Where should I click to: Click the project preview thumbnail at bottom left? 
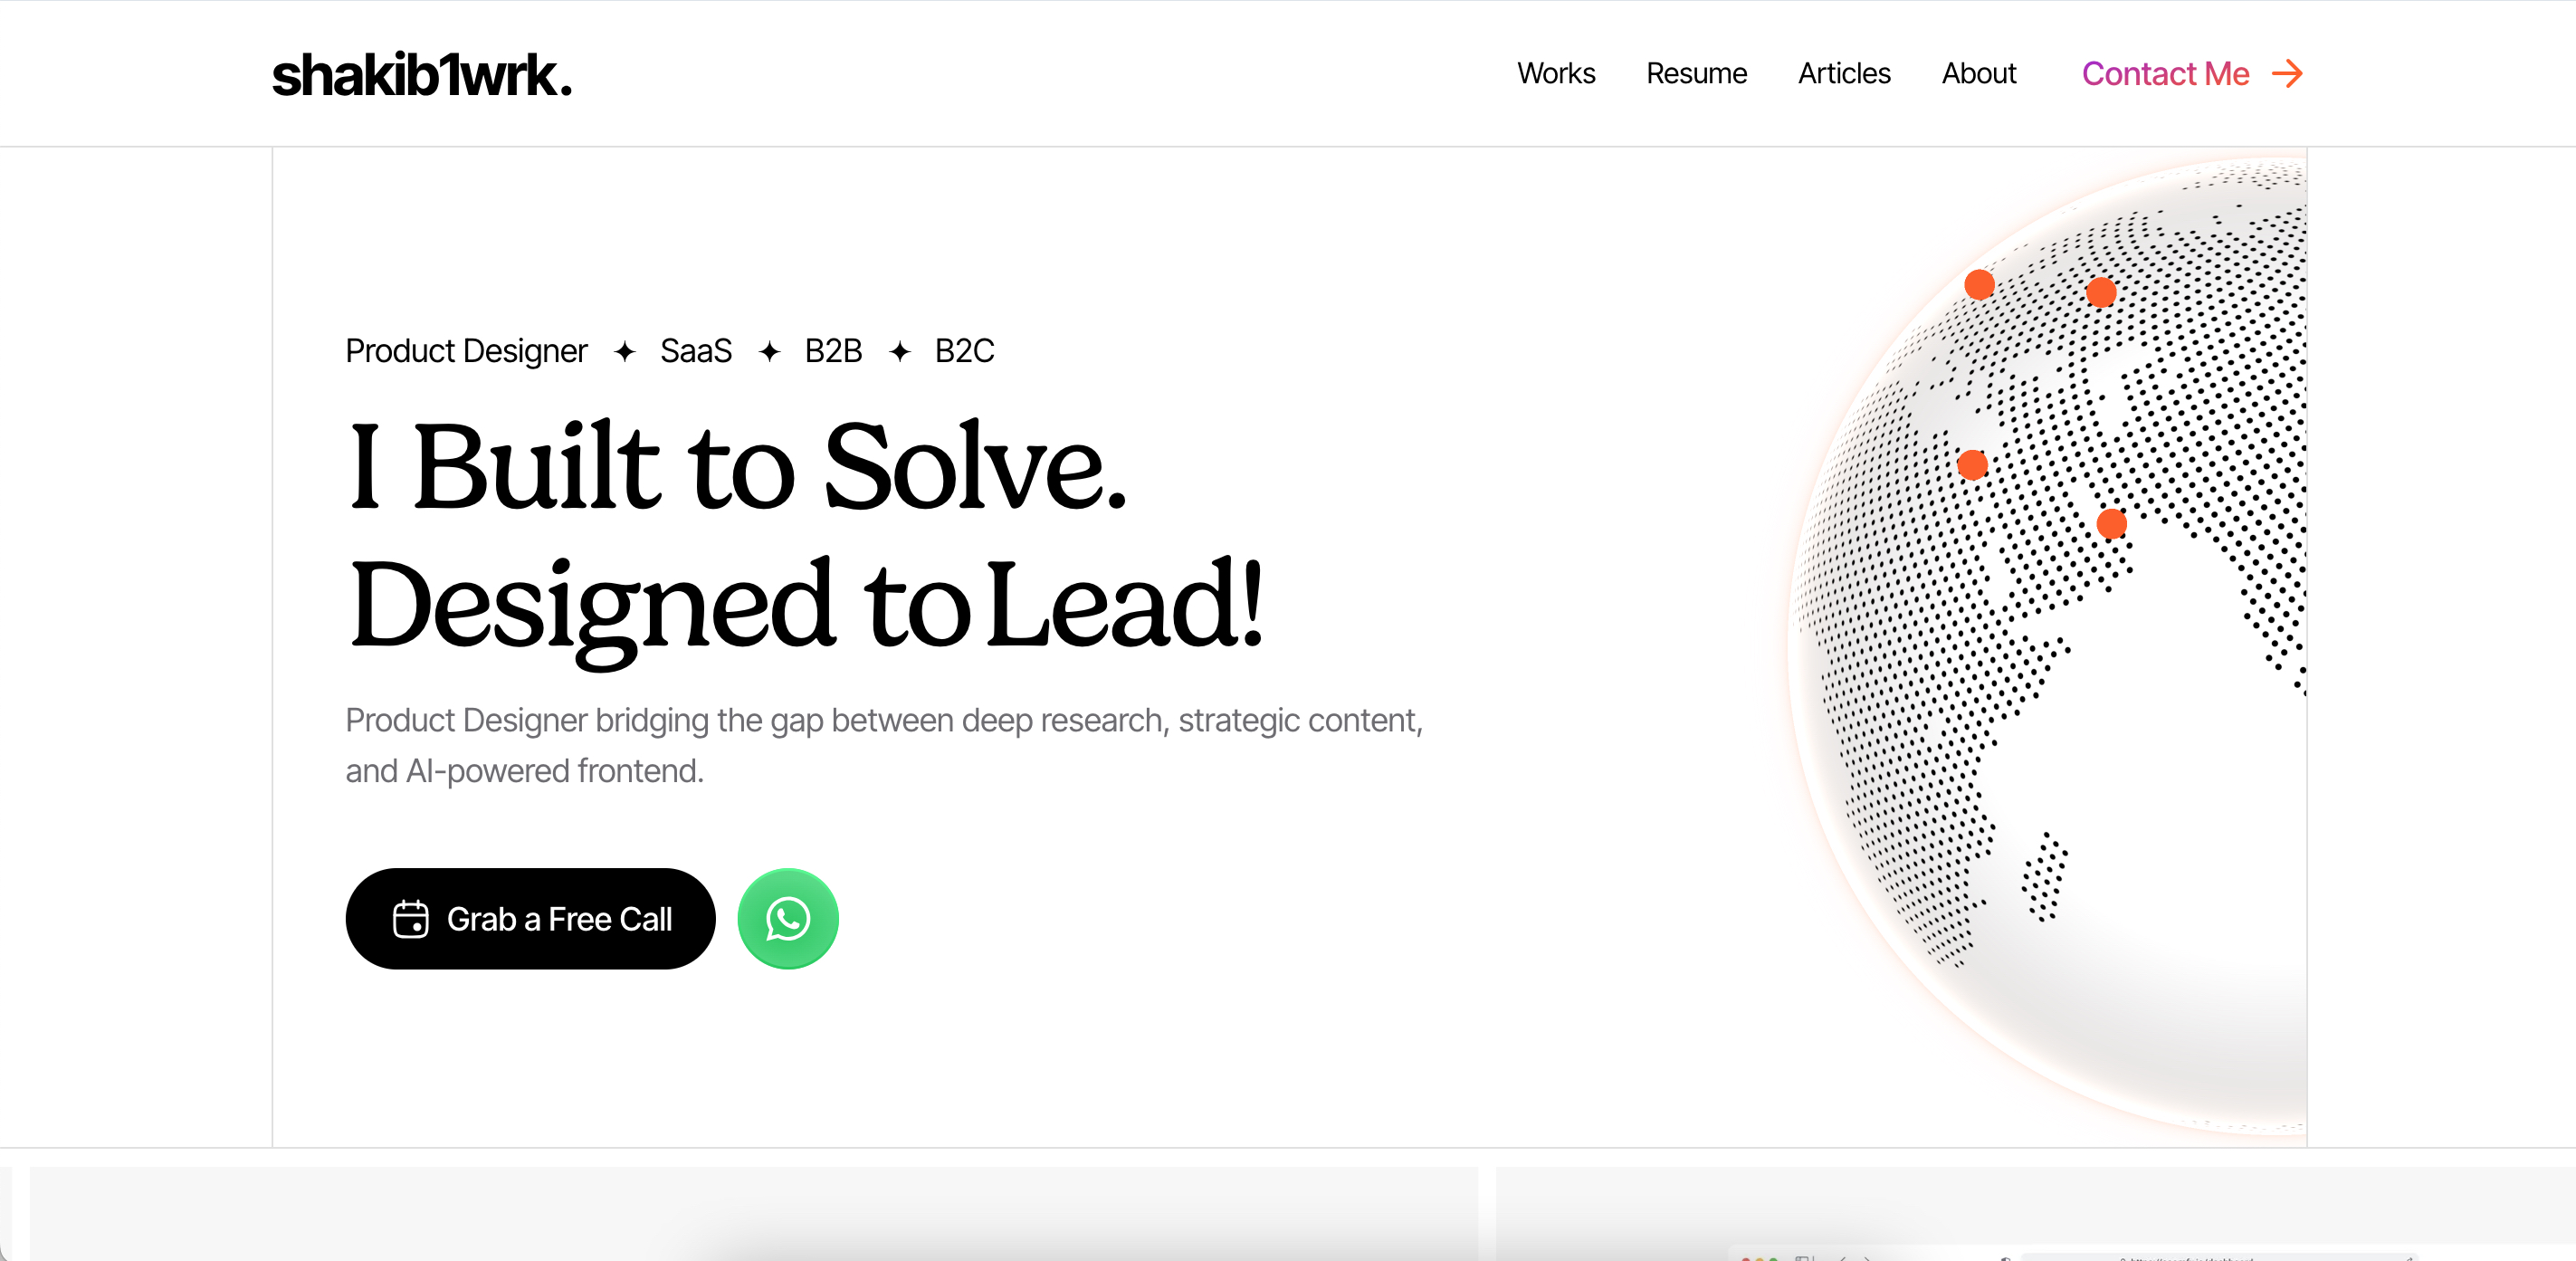[754, 1213]
